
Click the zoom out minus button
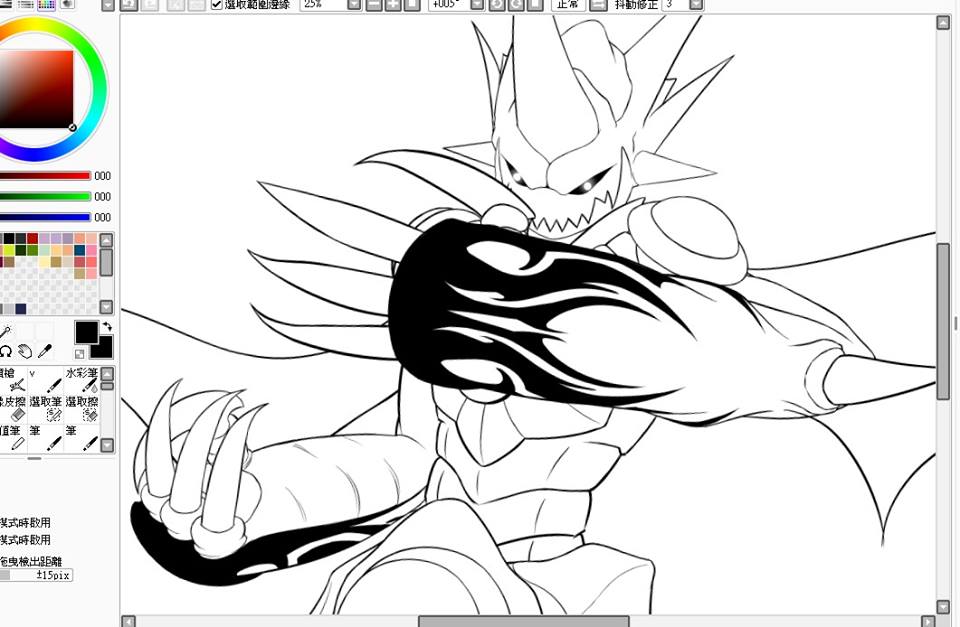coord(373,5)
